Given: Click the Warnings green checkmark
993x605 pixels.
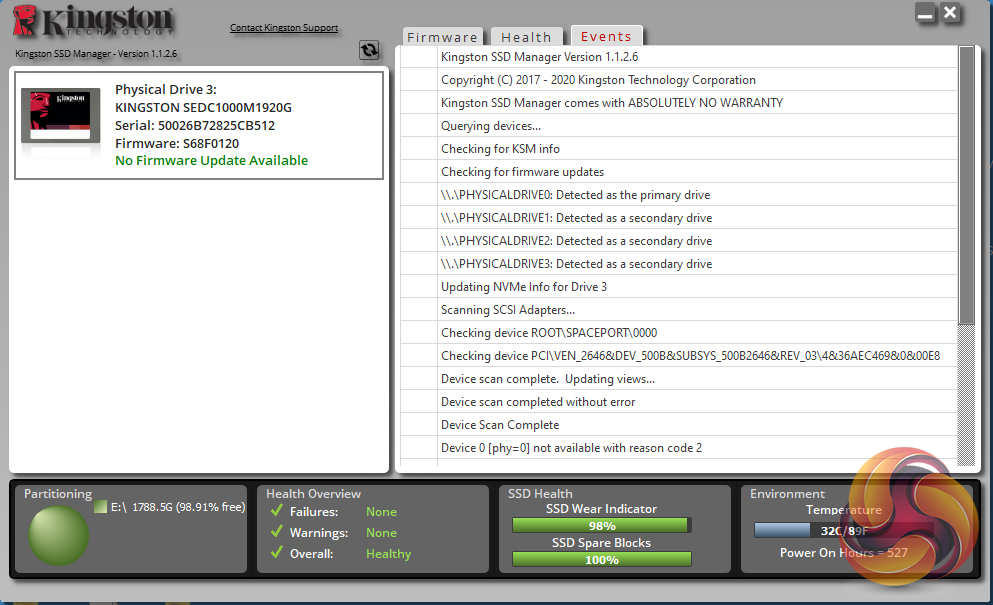Looking at the screenshot, I should coord(276,532).
